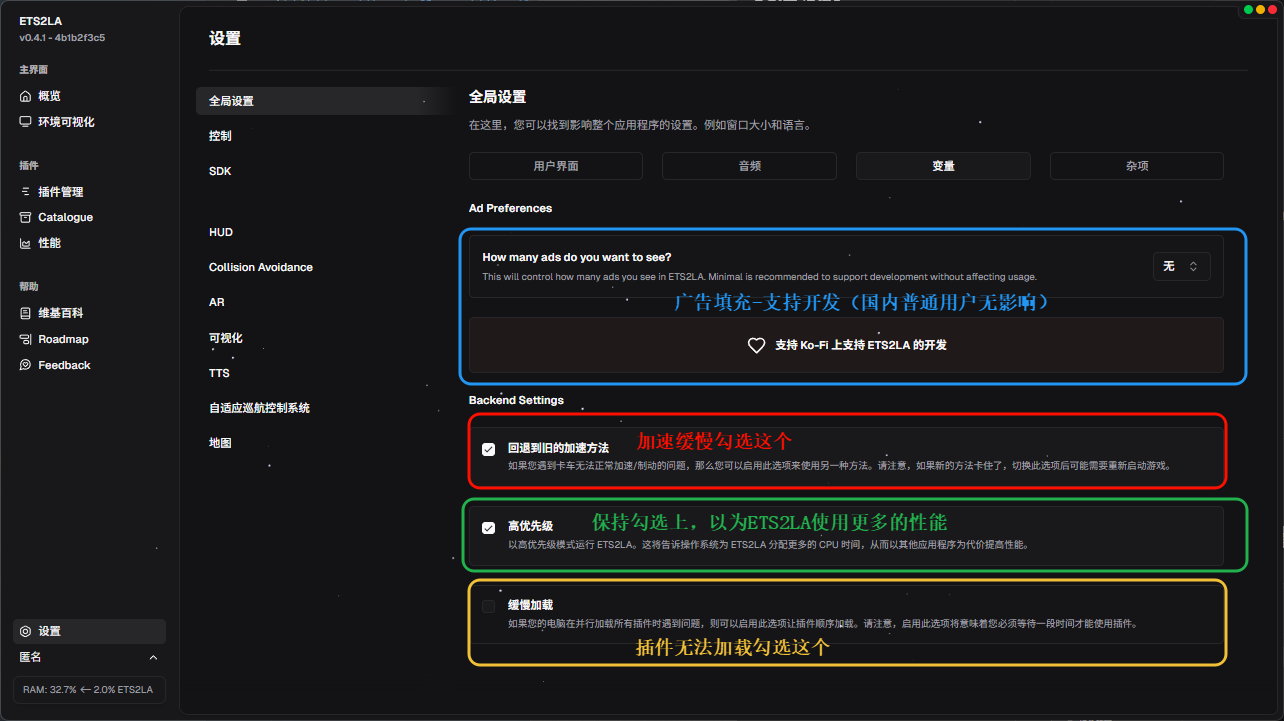Switch to the 音频 tab
Image resolution: width=1284 pixels, height=721 pixels.
[x=749, y=166]
